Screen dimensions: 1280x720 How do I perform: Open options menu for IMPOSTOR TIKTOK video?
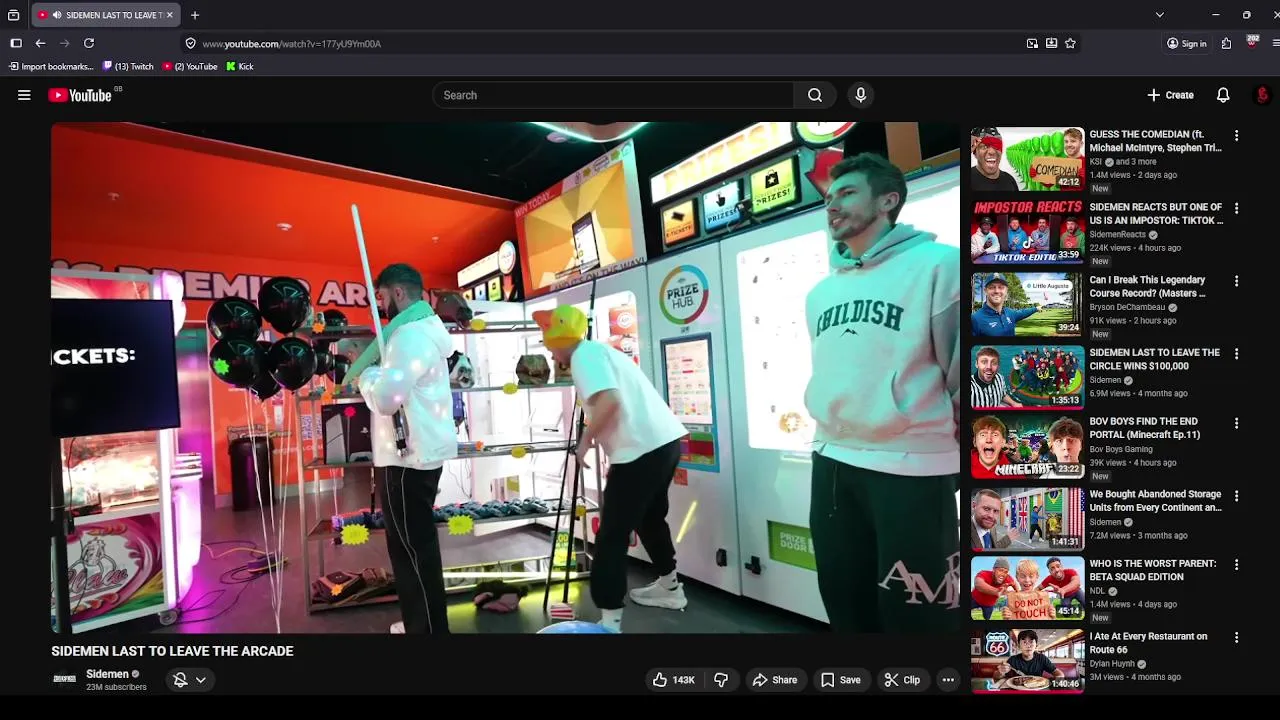pos(1236,208)
